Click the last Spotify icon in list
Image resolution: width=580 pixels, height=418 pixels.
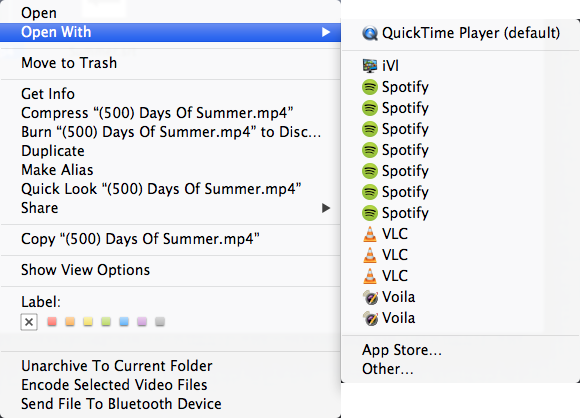pos(370,213)
